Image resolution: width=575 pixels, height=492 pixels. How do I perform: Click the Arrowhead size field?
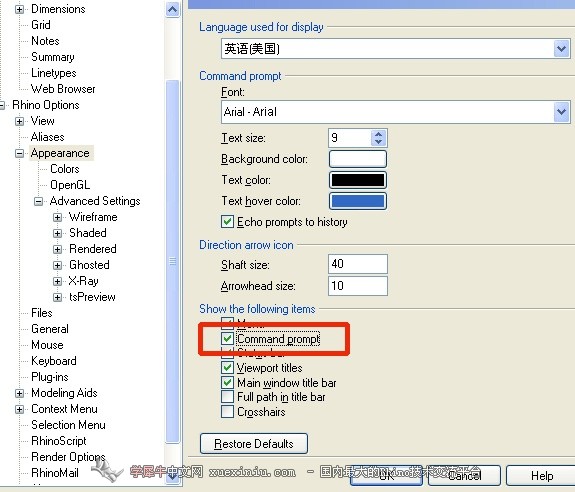[x=358, y=286]
